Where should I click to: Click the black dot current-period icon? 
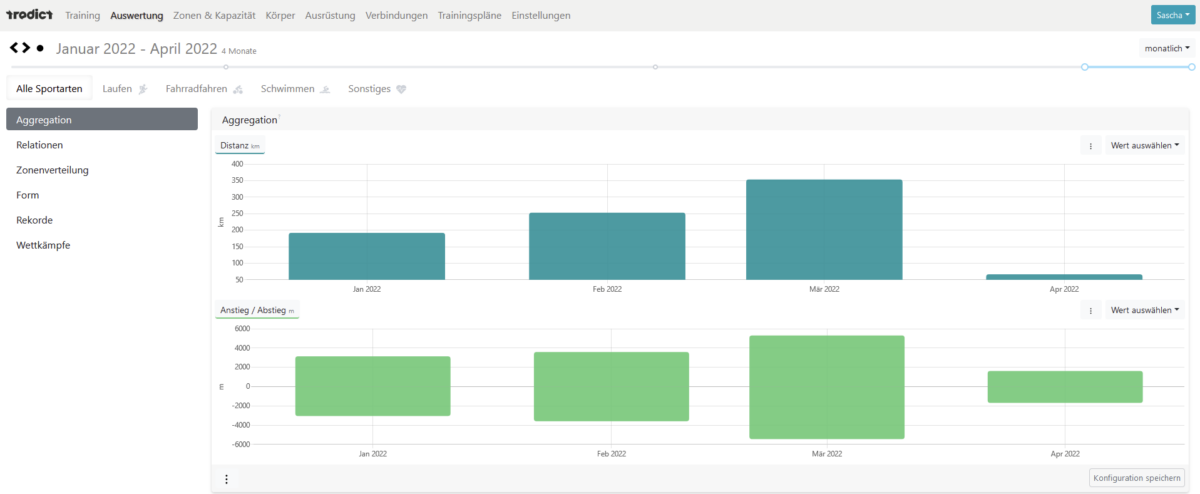tap(39, 47)
